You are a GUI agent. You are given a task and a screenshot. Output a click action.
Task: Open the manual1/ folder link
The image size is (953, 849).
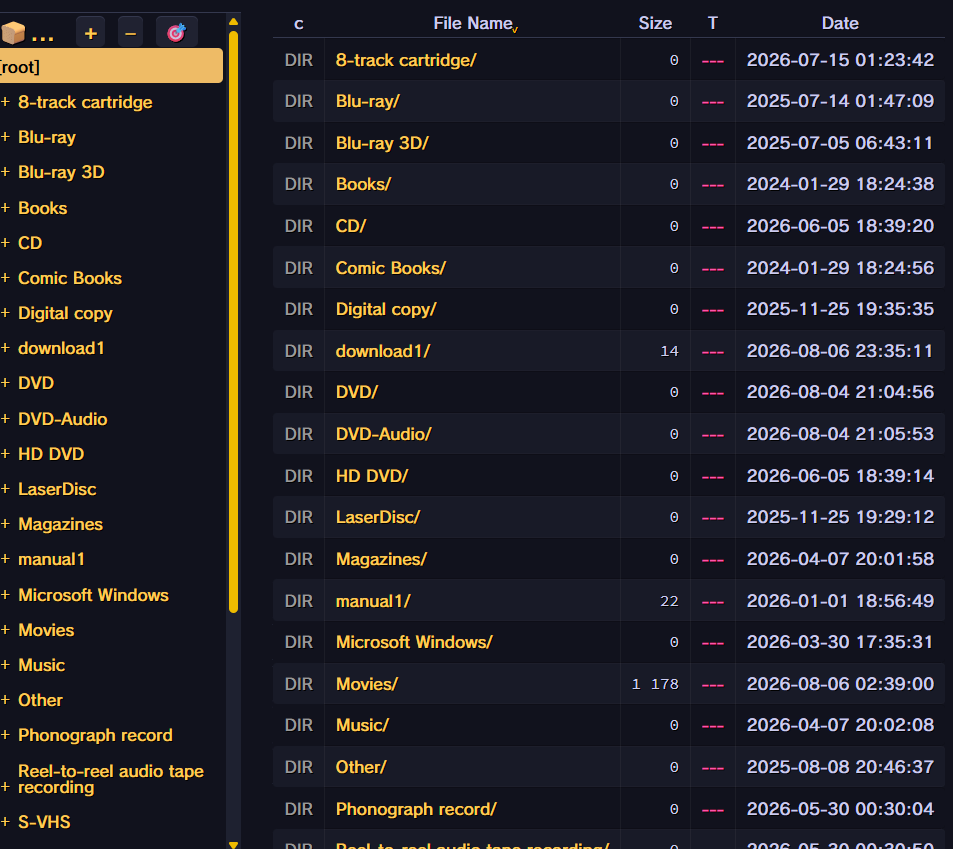373,601
